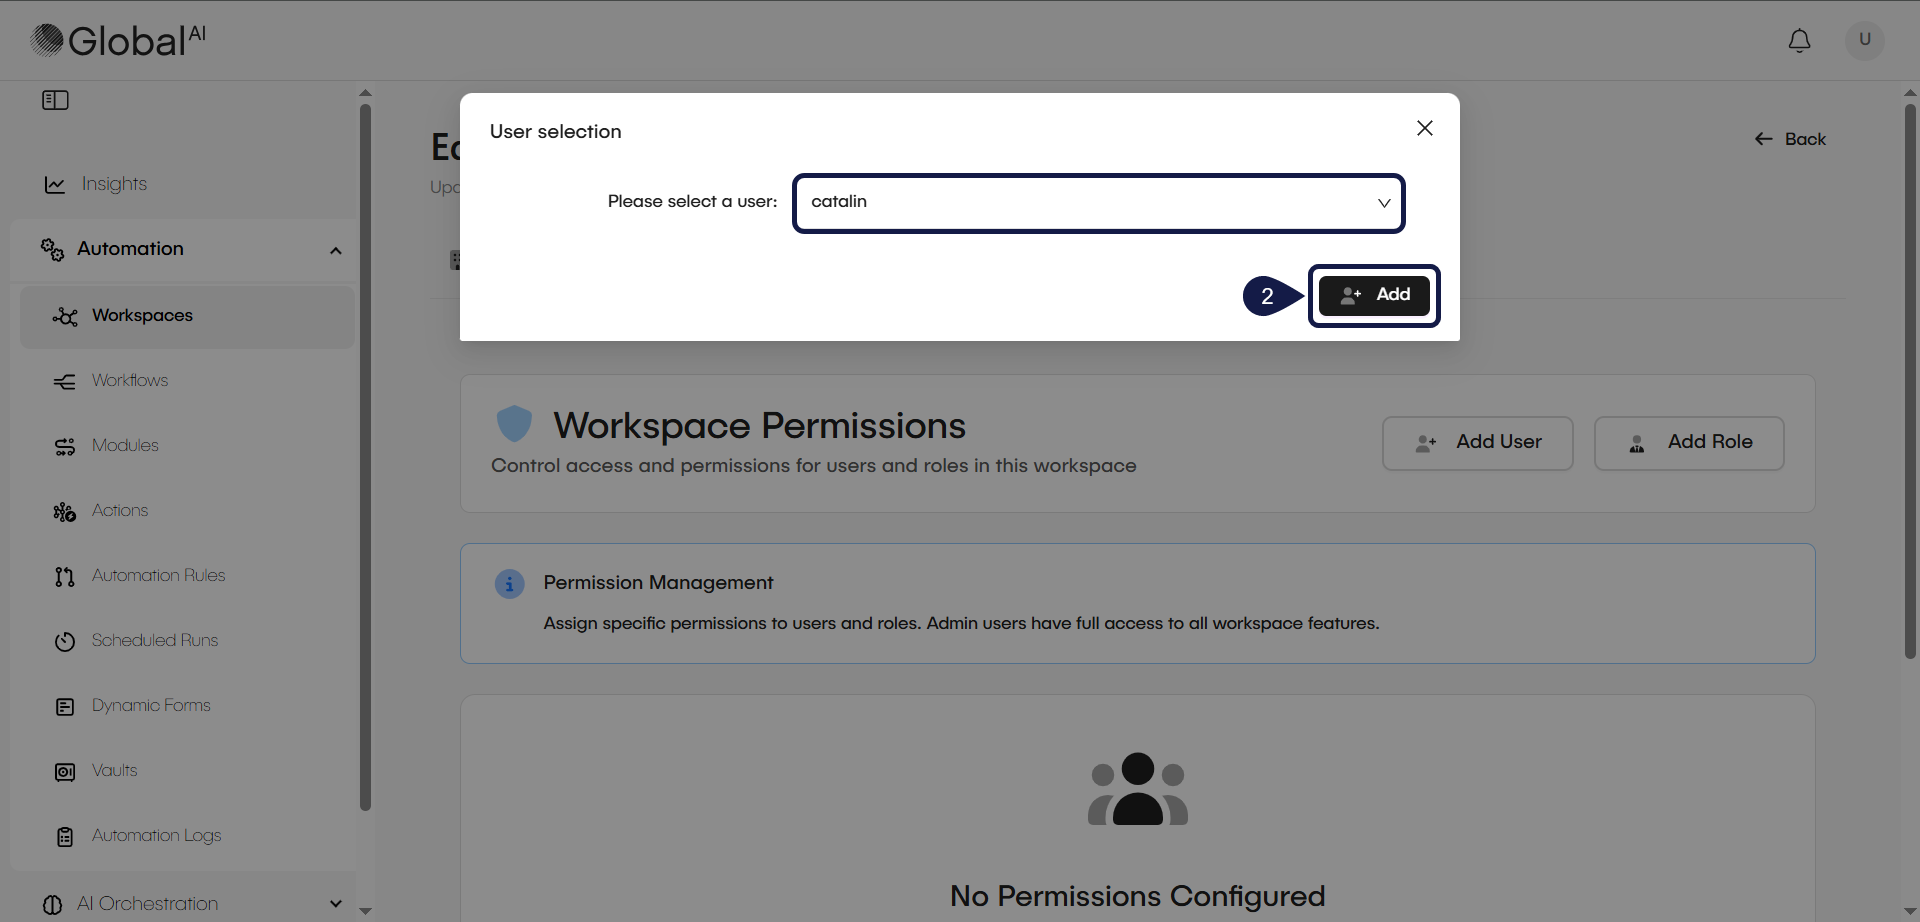Select the Scheduled Runs icon
The image size is (1920, 922).
coord(64,641)
